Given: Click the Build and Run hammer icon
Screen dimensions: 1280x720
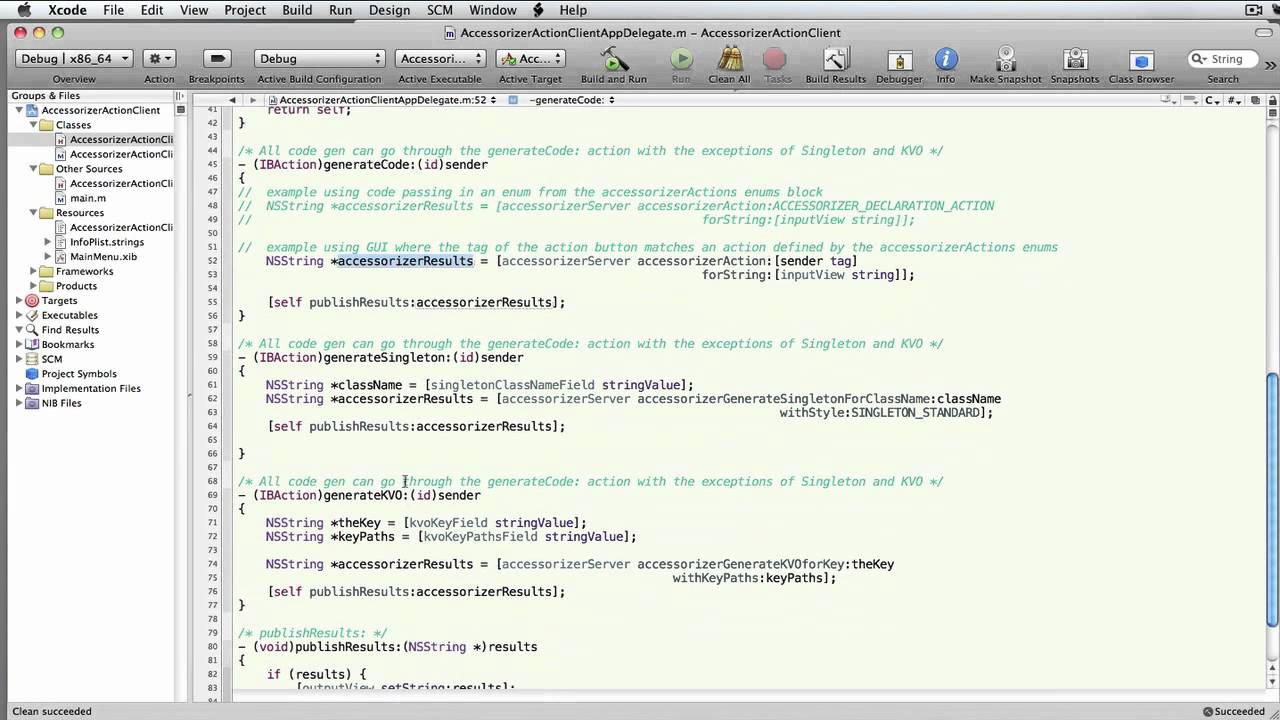Looking at the screenshot, I should tap(613, 60).
